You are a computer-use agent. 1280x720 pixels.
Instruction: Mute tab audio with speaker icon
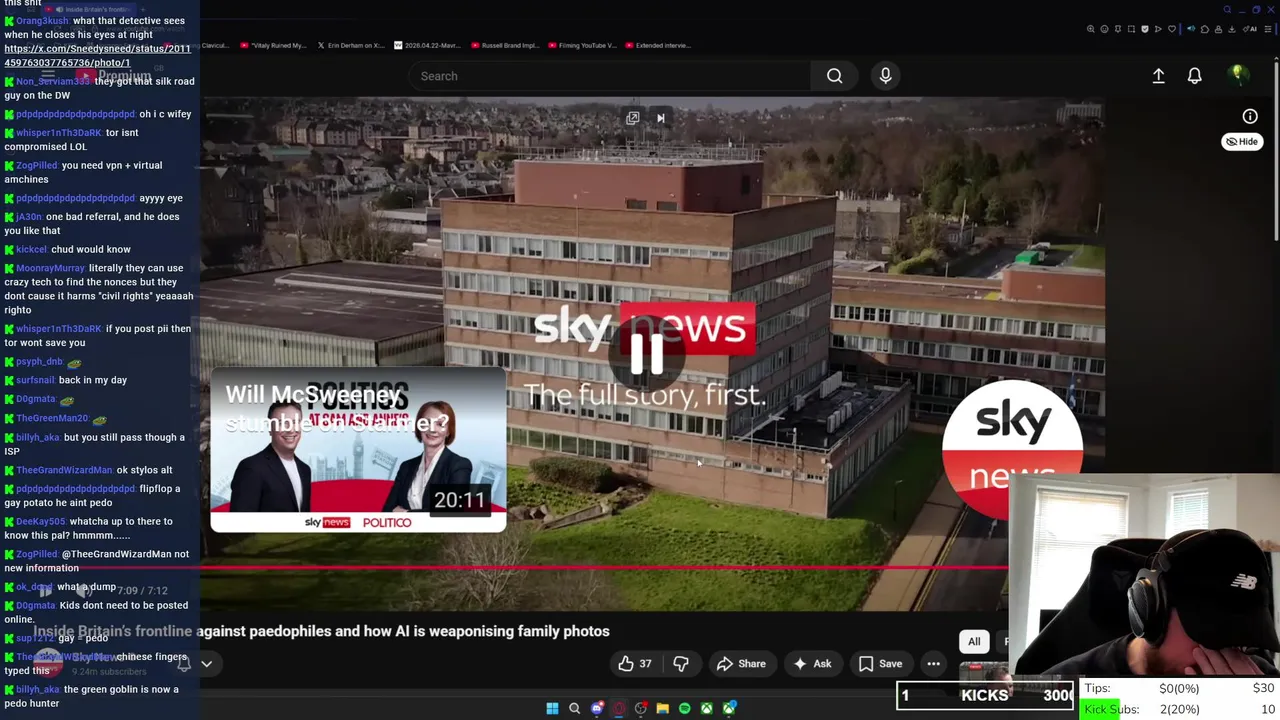click(1191, 29)
